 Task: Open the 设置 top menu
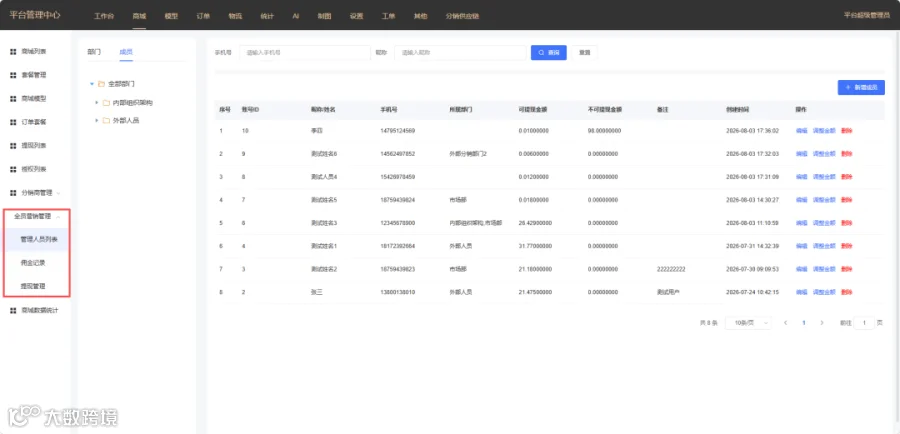tap(356, 16)
